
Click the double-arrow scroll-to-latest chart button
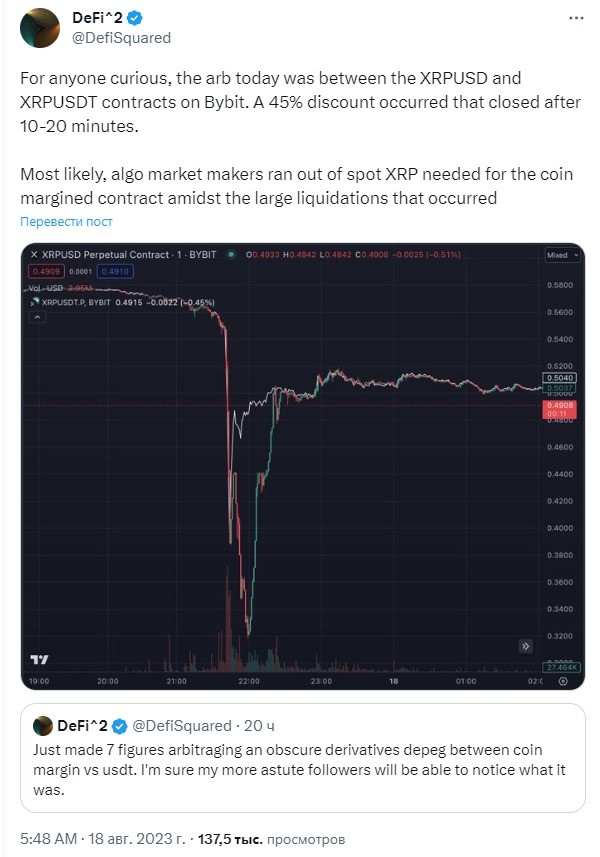click(x=525, y=647)
